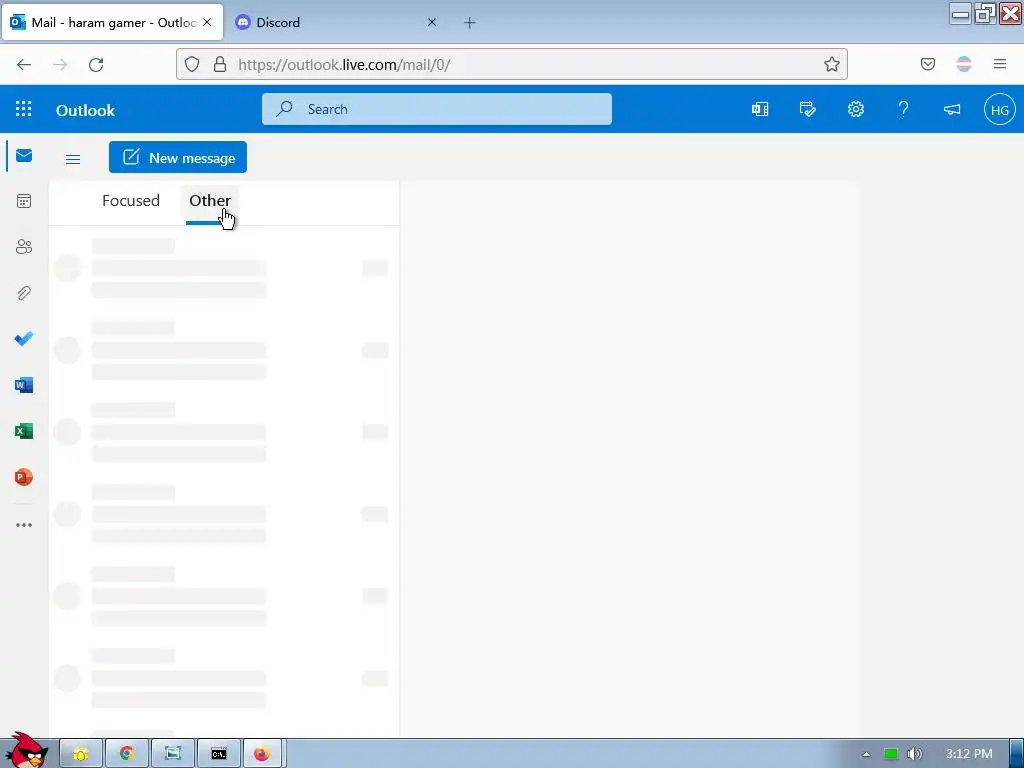Toggle the folder pane hamburger menu
Viewport: 1024px width, 768px height.
coord(73,159)
